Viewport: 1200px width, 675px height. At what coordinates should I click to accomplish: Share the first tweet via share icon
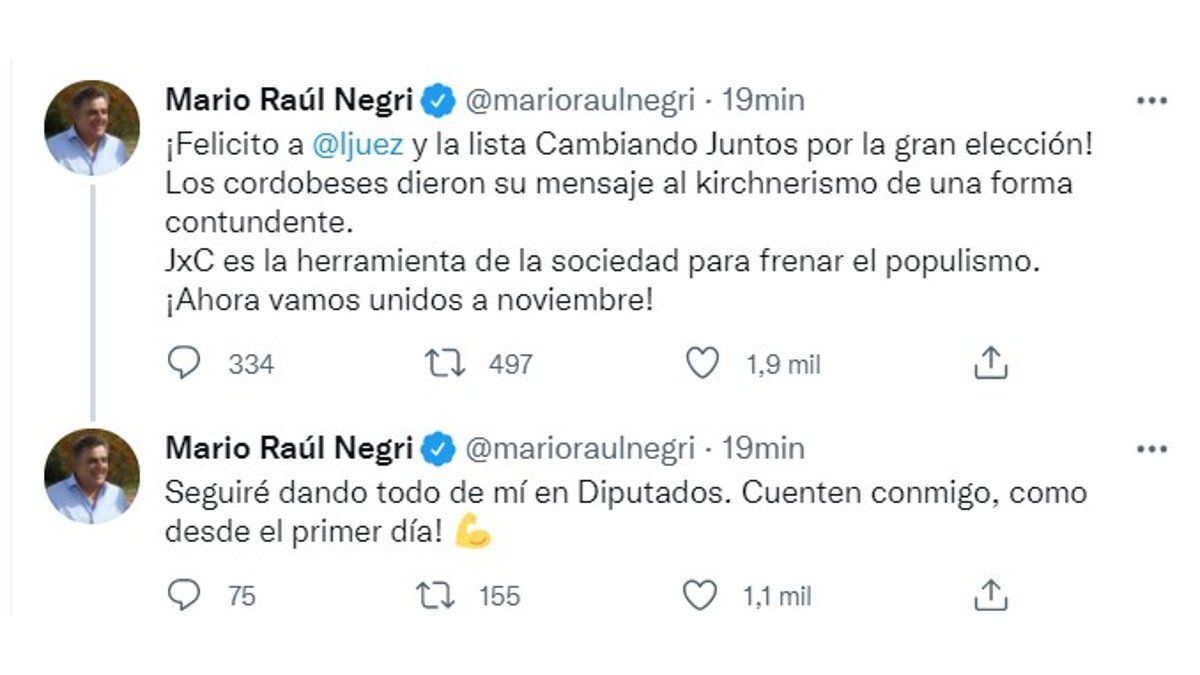(x=990, y=364)
